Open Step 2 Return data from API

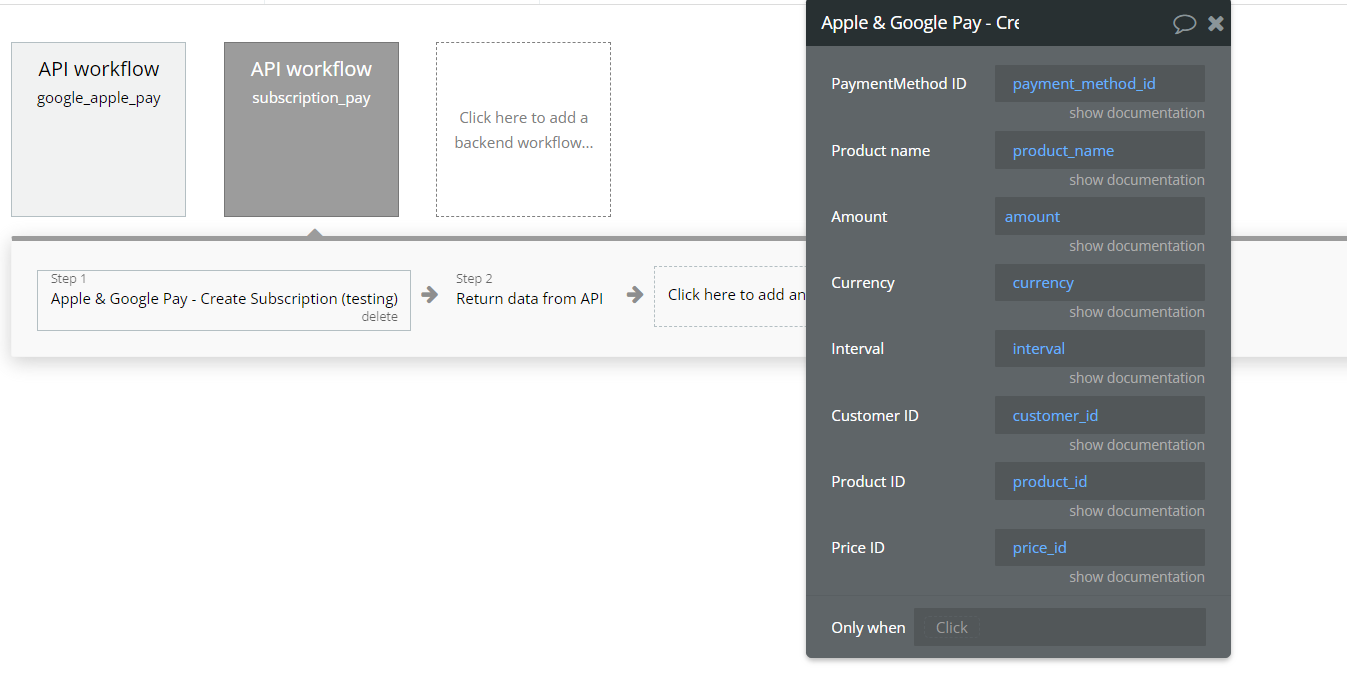click(x=529, y=299)
